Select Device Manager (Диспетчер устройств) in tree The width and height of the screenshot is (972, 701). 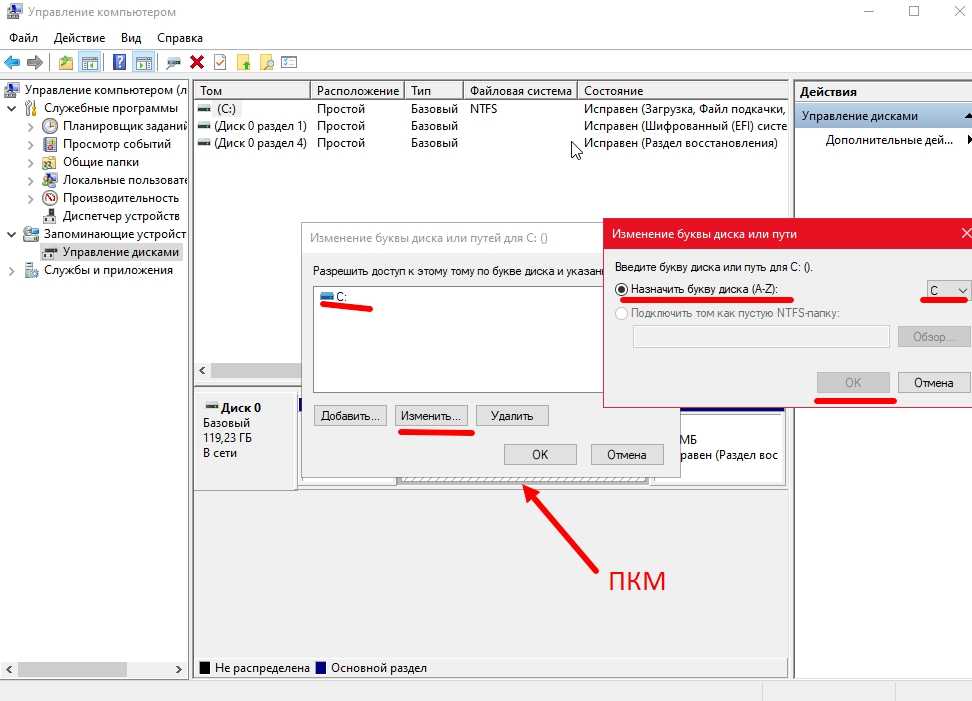[x=120, y=216]
